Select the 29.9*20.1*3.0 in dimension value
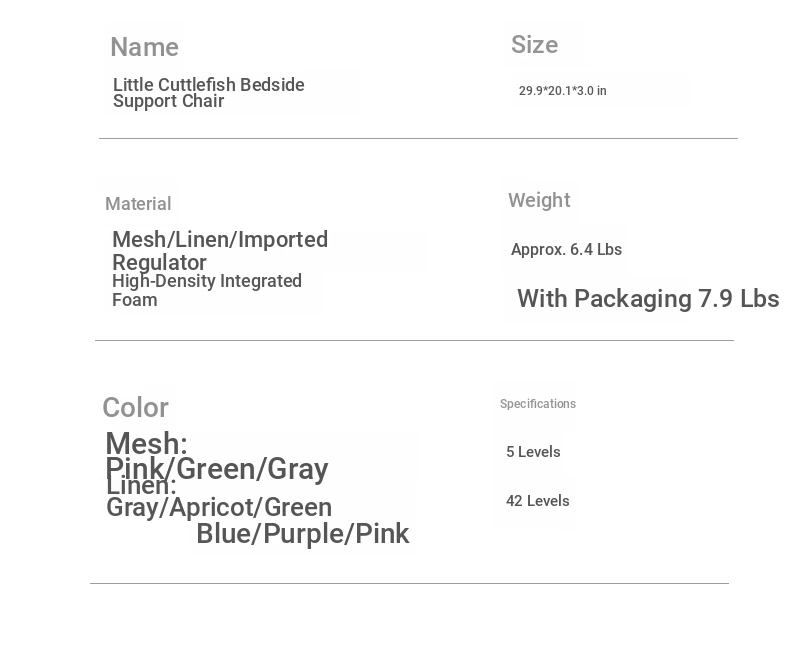 (x=562, y=91)
